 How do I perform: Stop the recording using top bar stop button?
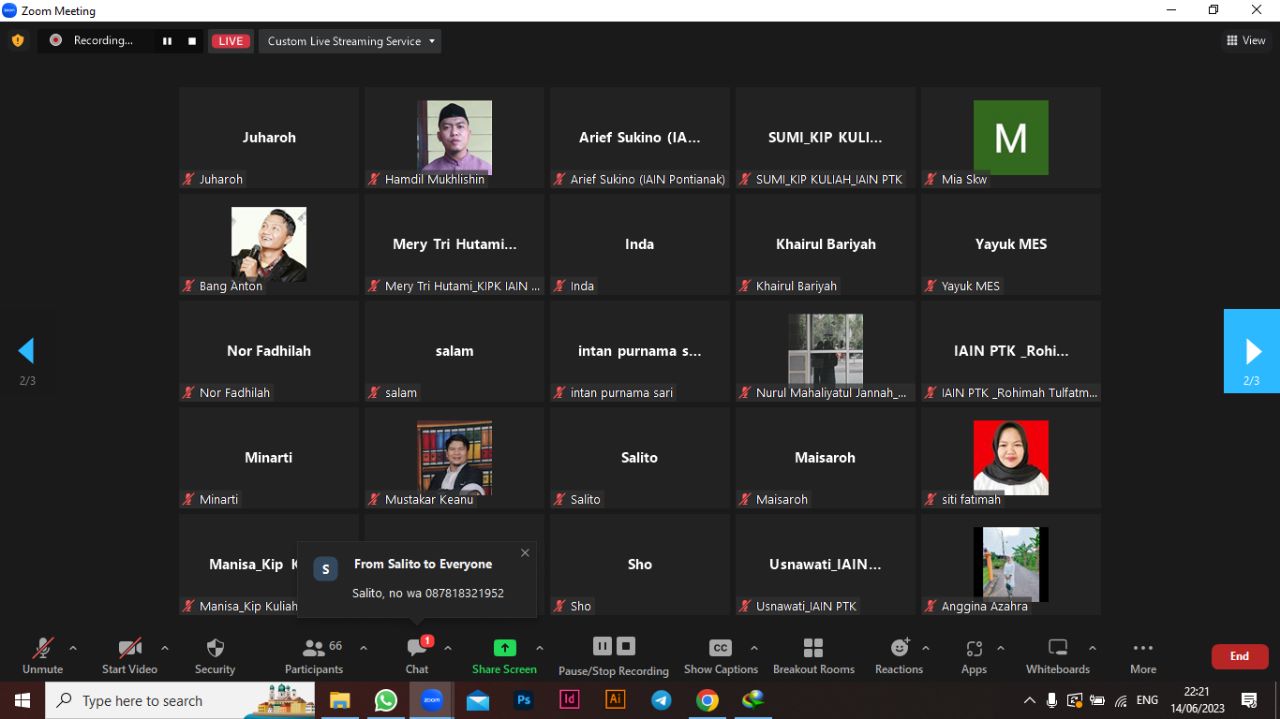point(192,41)
